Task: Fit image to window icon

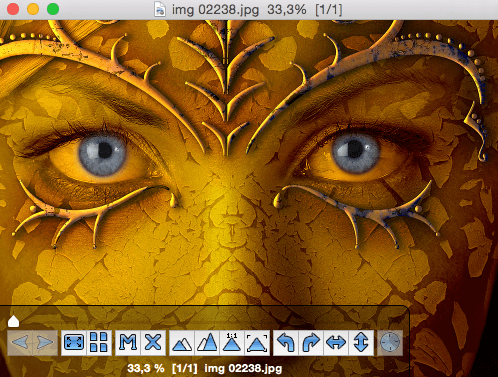Action: coord(257,342)
